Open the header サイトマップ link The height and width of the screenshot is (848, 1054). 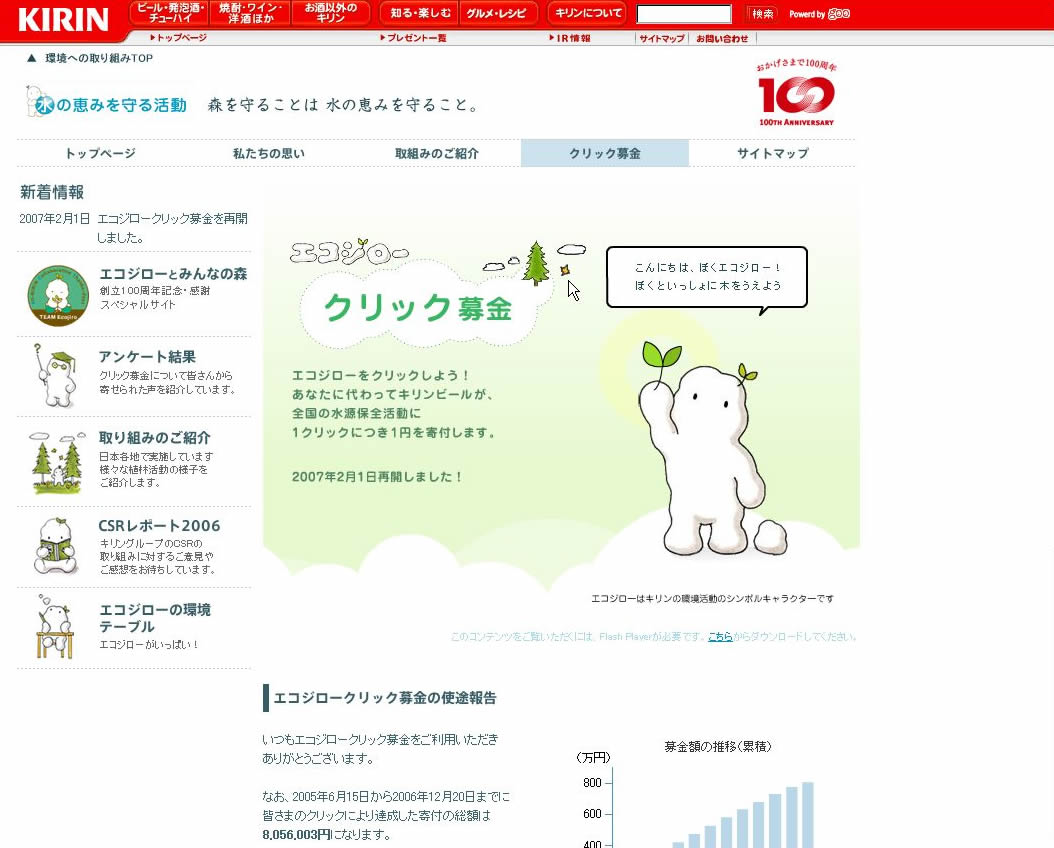coord(661,38)
